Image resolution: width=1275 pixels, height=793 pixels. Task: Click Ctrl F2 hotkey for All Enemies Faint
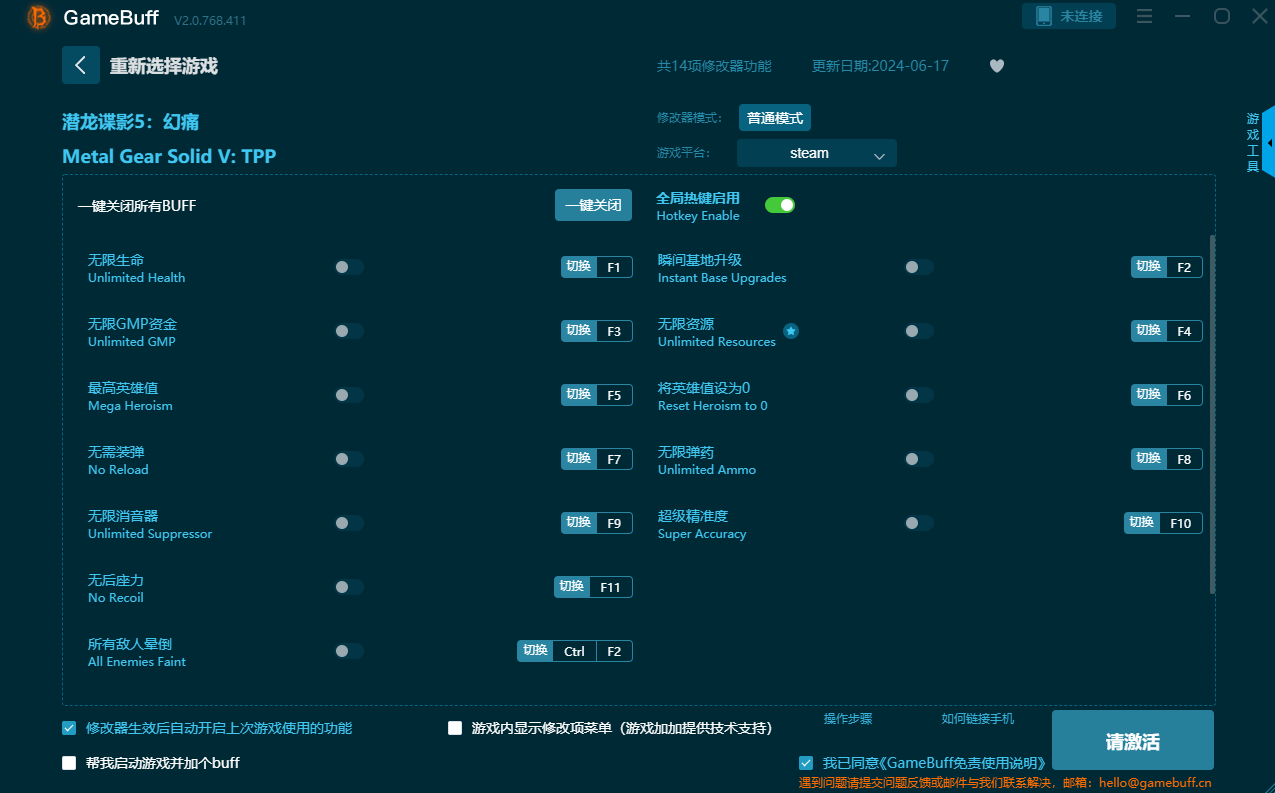(575, 651)
